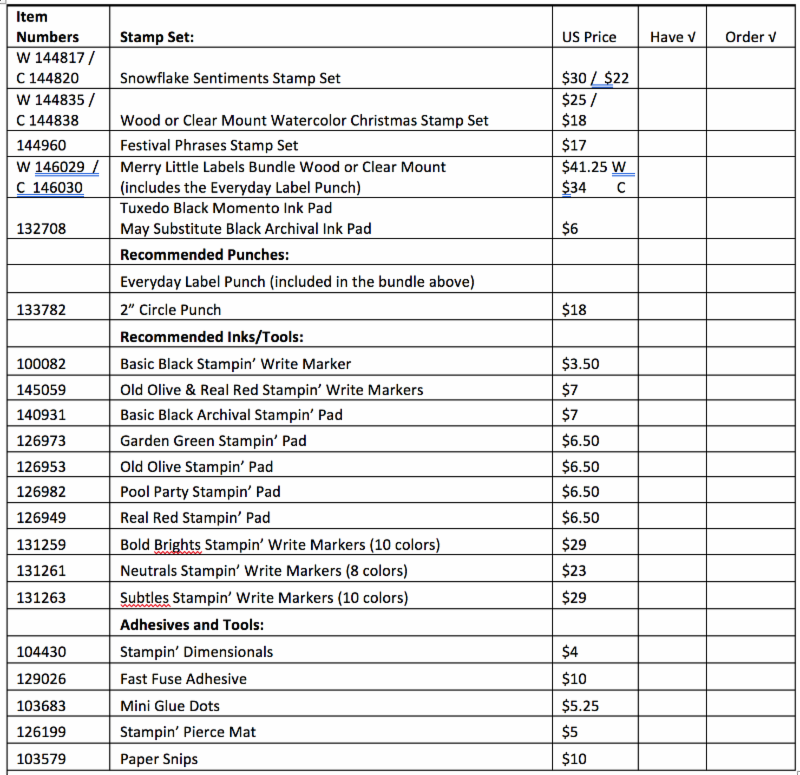Select 'Basic Black Stampin' Write Marker' entry
Screen dimensions: 800x775
coord(235,364)
